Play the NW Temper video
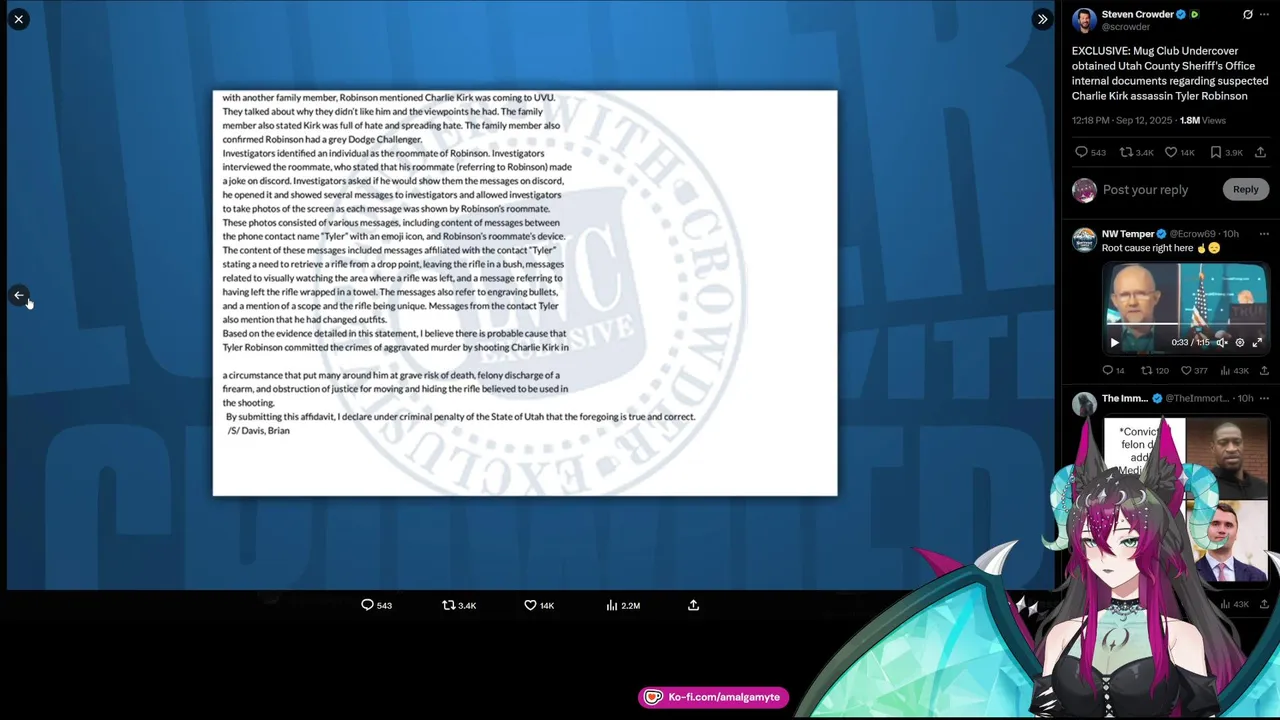 coord(1114,342)
